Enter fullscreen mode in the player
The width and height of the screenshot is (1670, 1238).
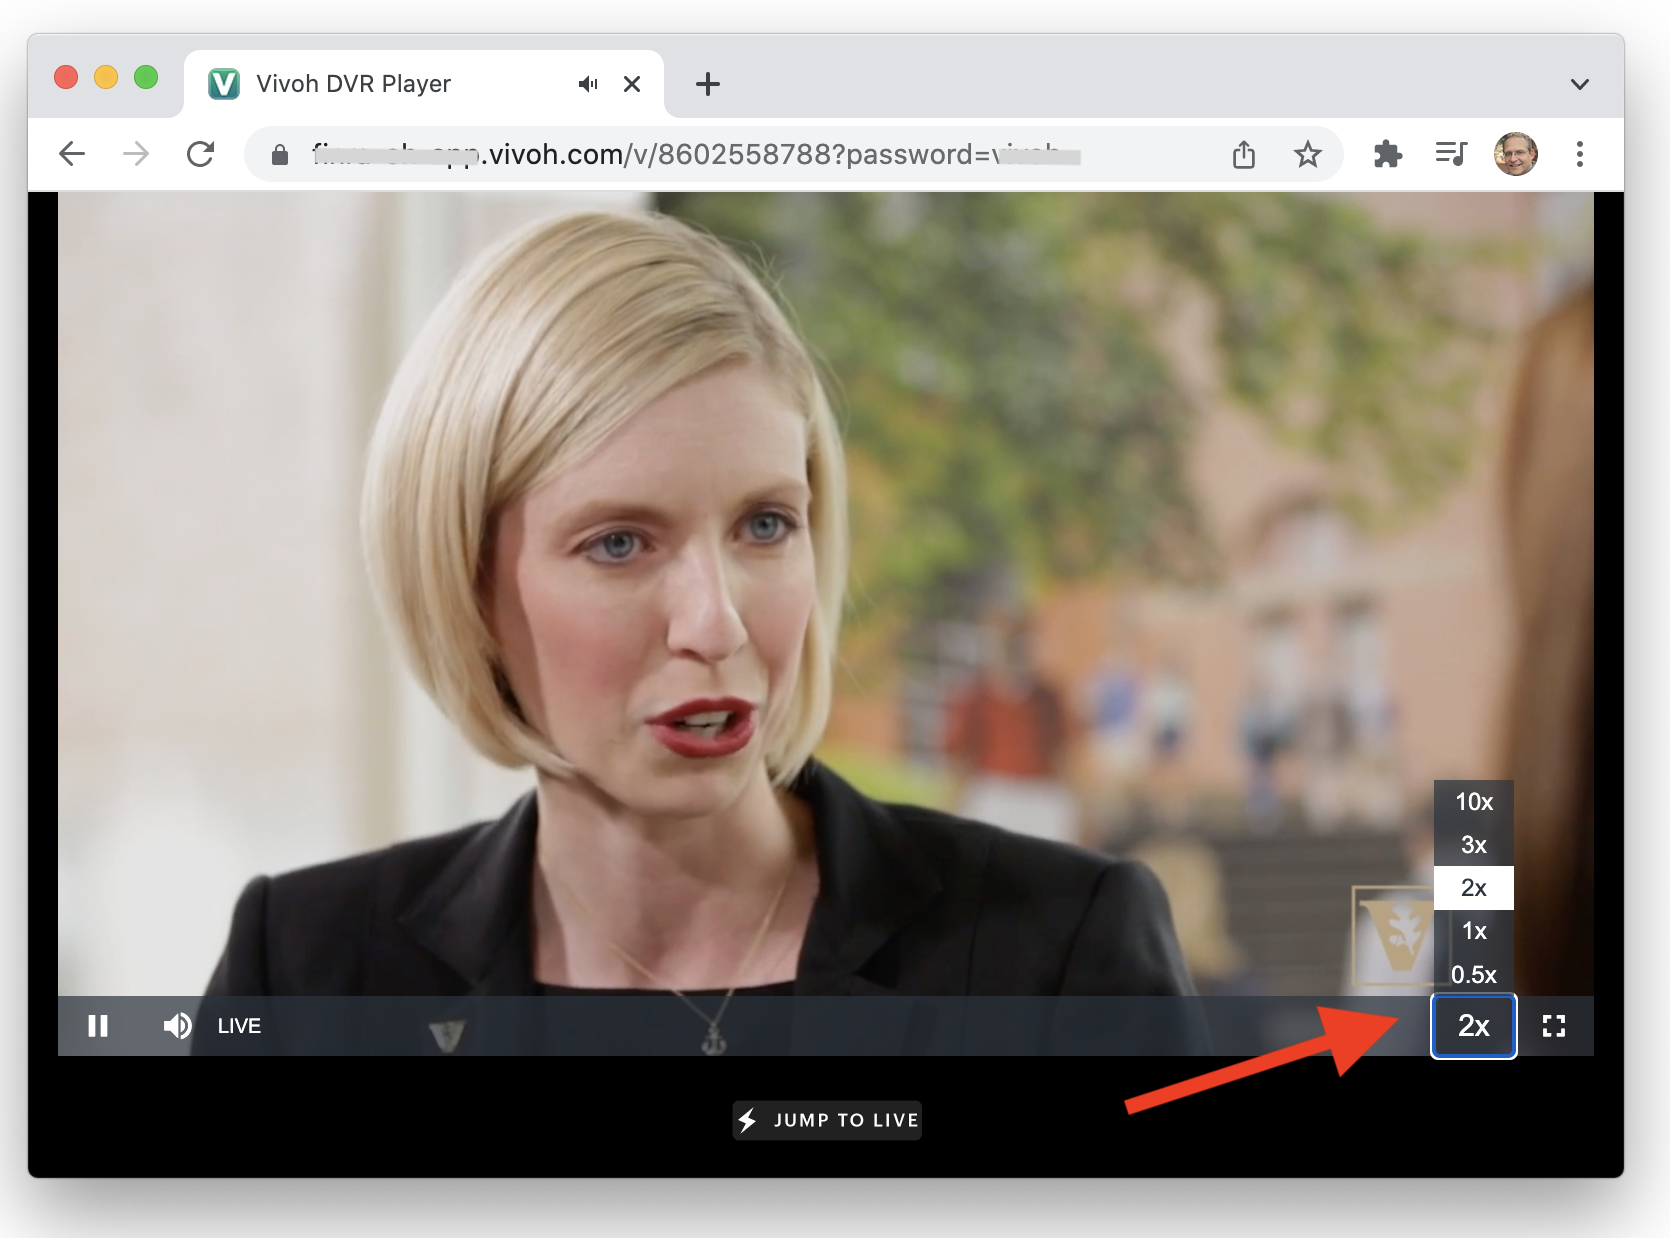point(1554,1026)
